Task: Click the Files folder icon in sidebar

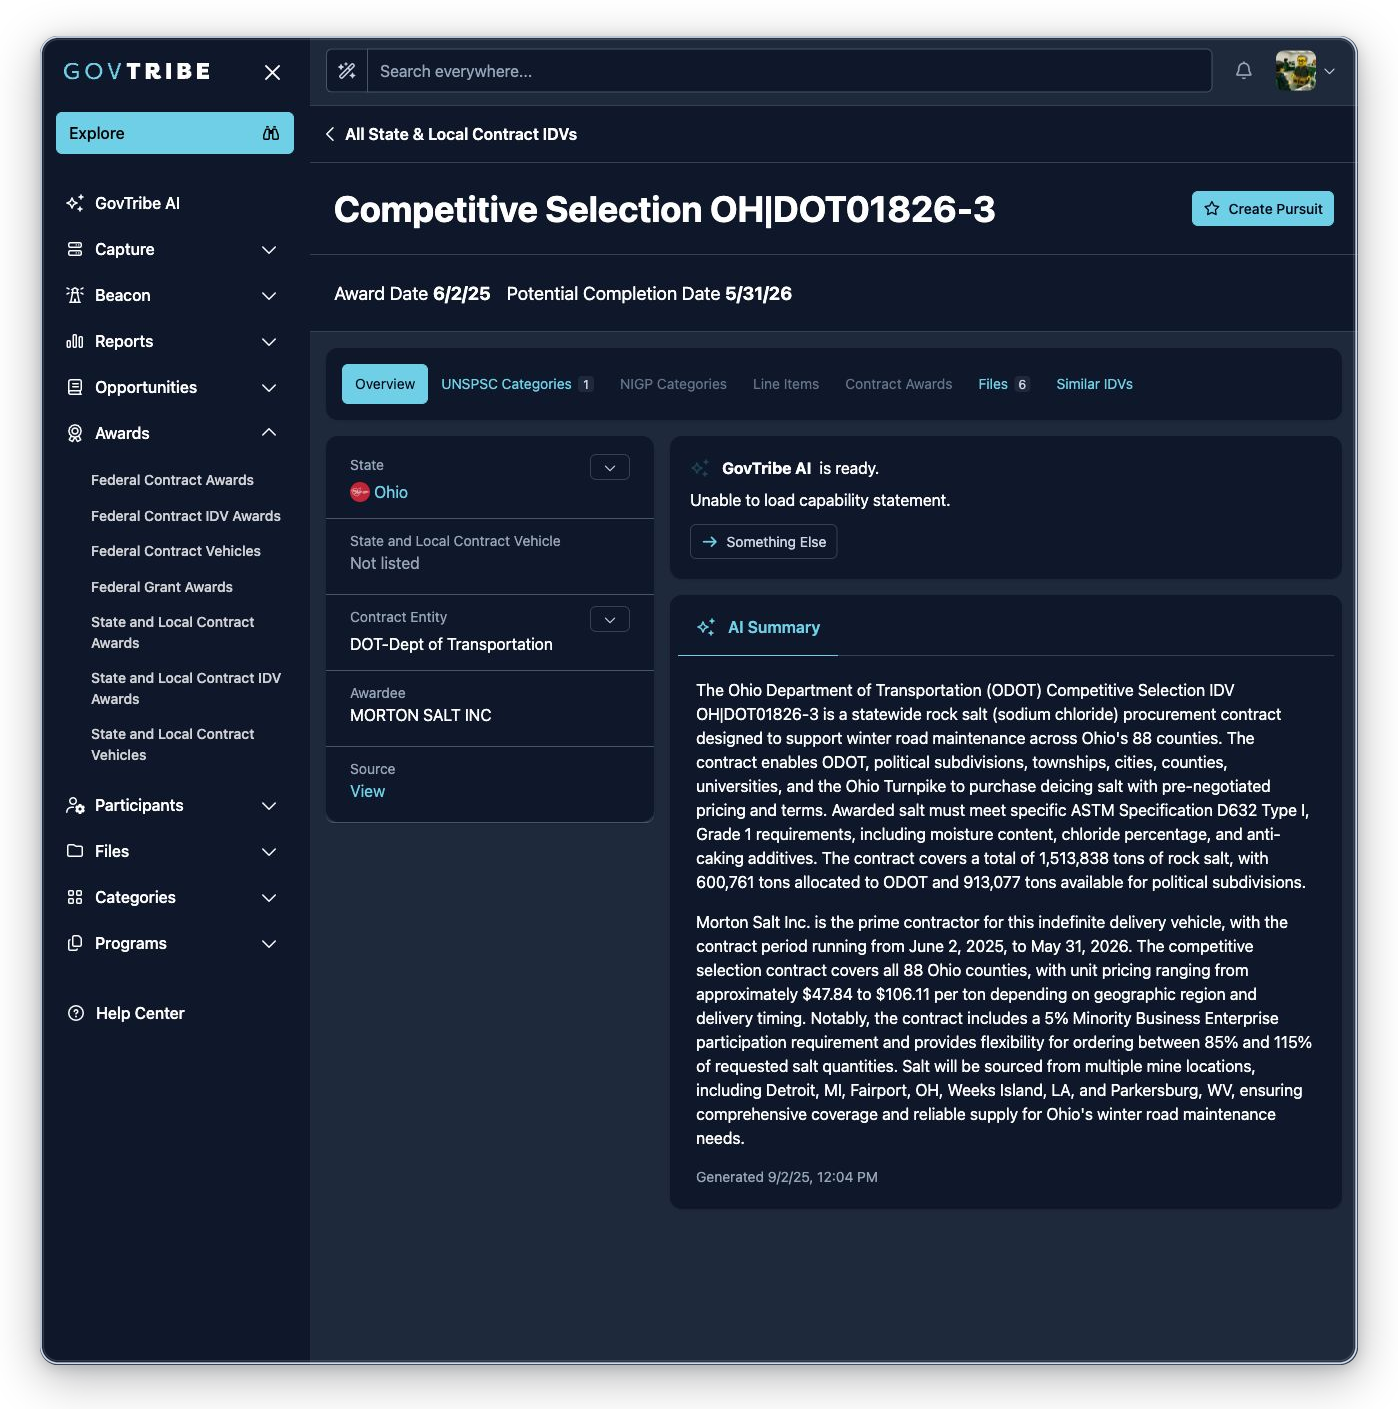Action: tap(75, 851)
